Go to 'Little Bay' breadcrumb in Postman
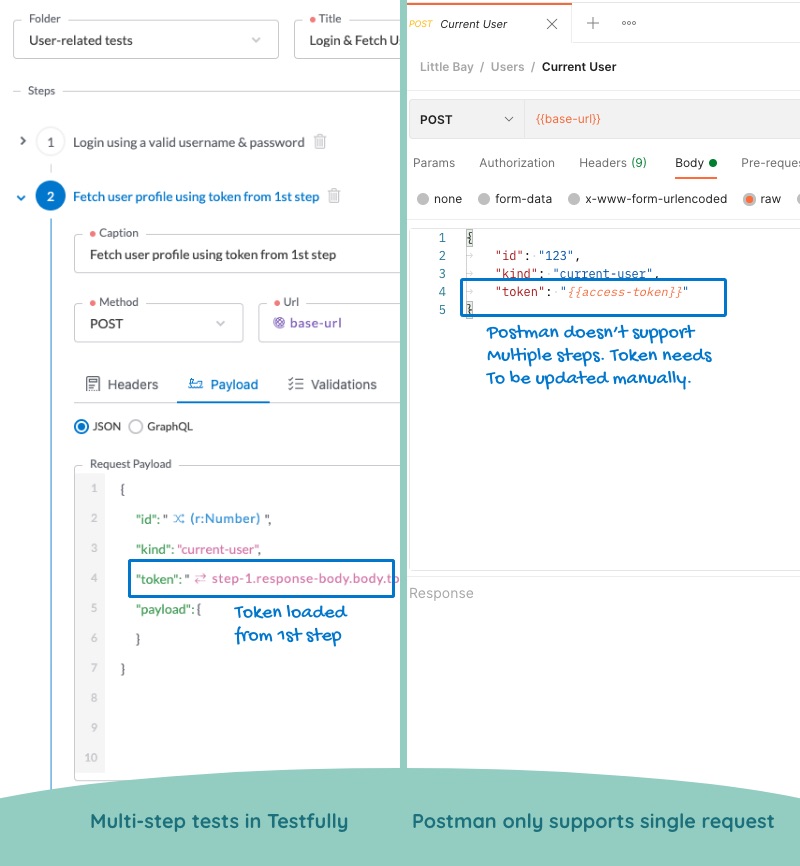The height and width of the screenshot is (866, 800). click(446, 67)
